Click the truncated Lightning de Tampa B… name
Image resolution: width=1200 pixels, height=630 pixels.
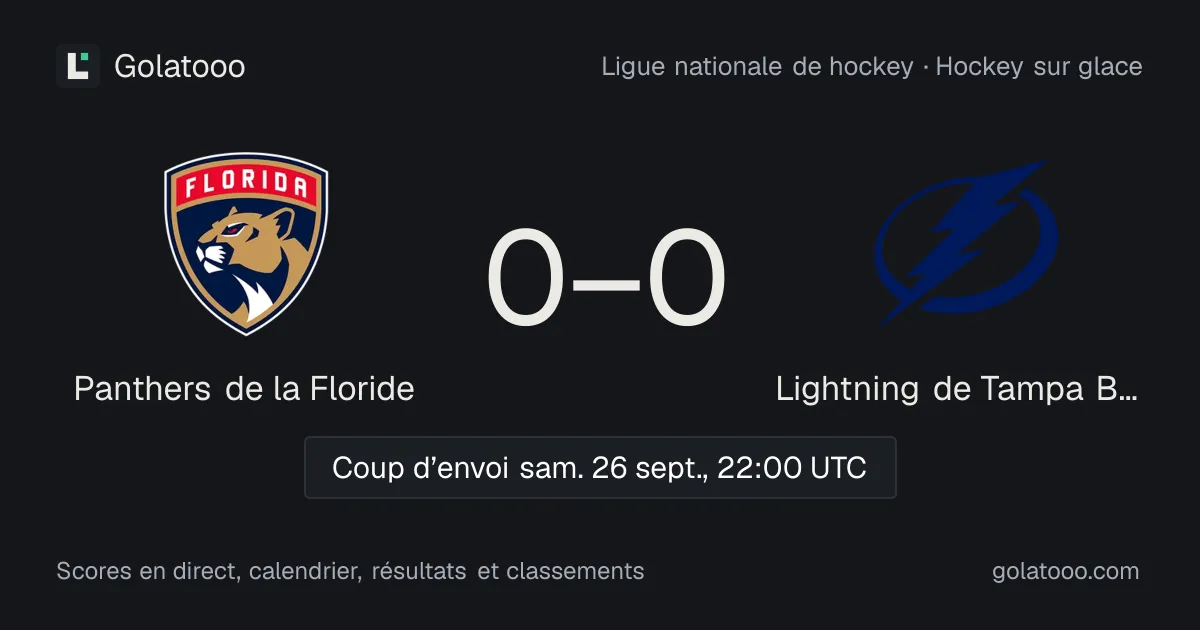pyautogui.click(x=957, y=388)
